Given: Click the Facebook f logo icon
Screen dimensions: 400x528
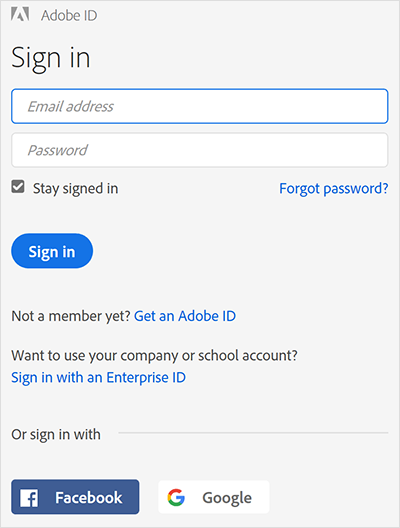Looking at the screenshot, I should 29,498.
